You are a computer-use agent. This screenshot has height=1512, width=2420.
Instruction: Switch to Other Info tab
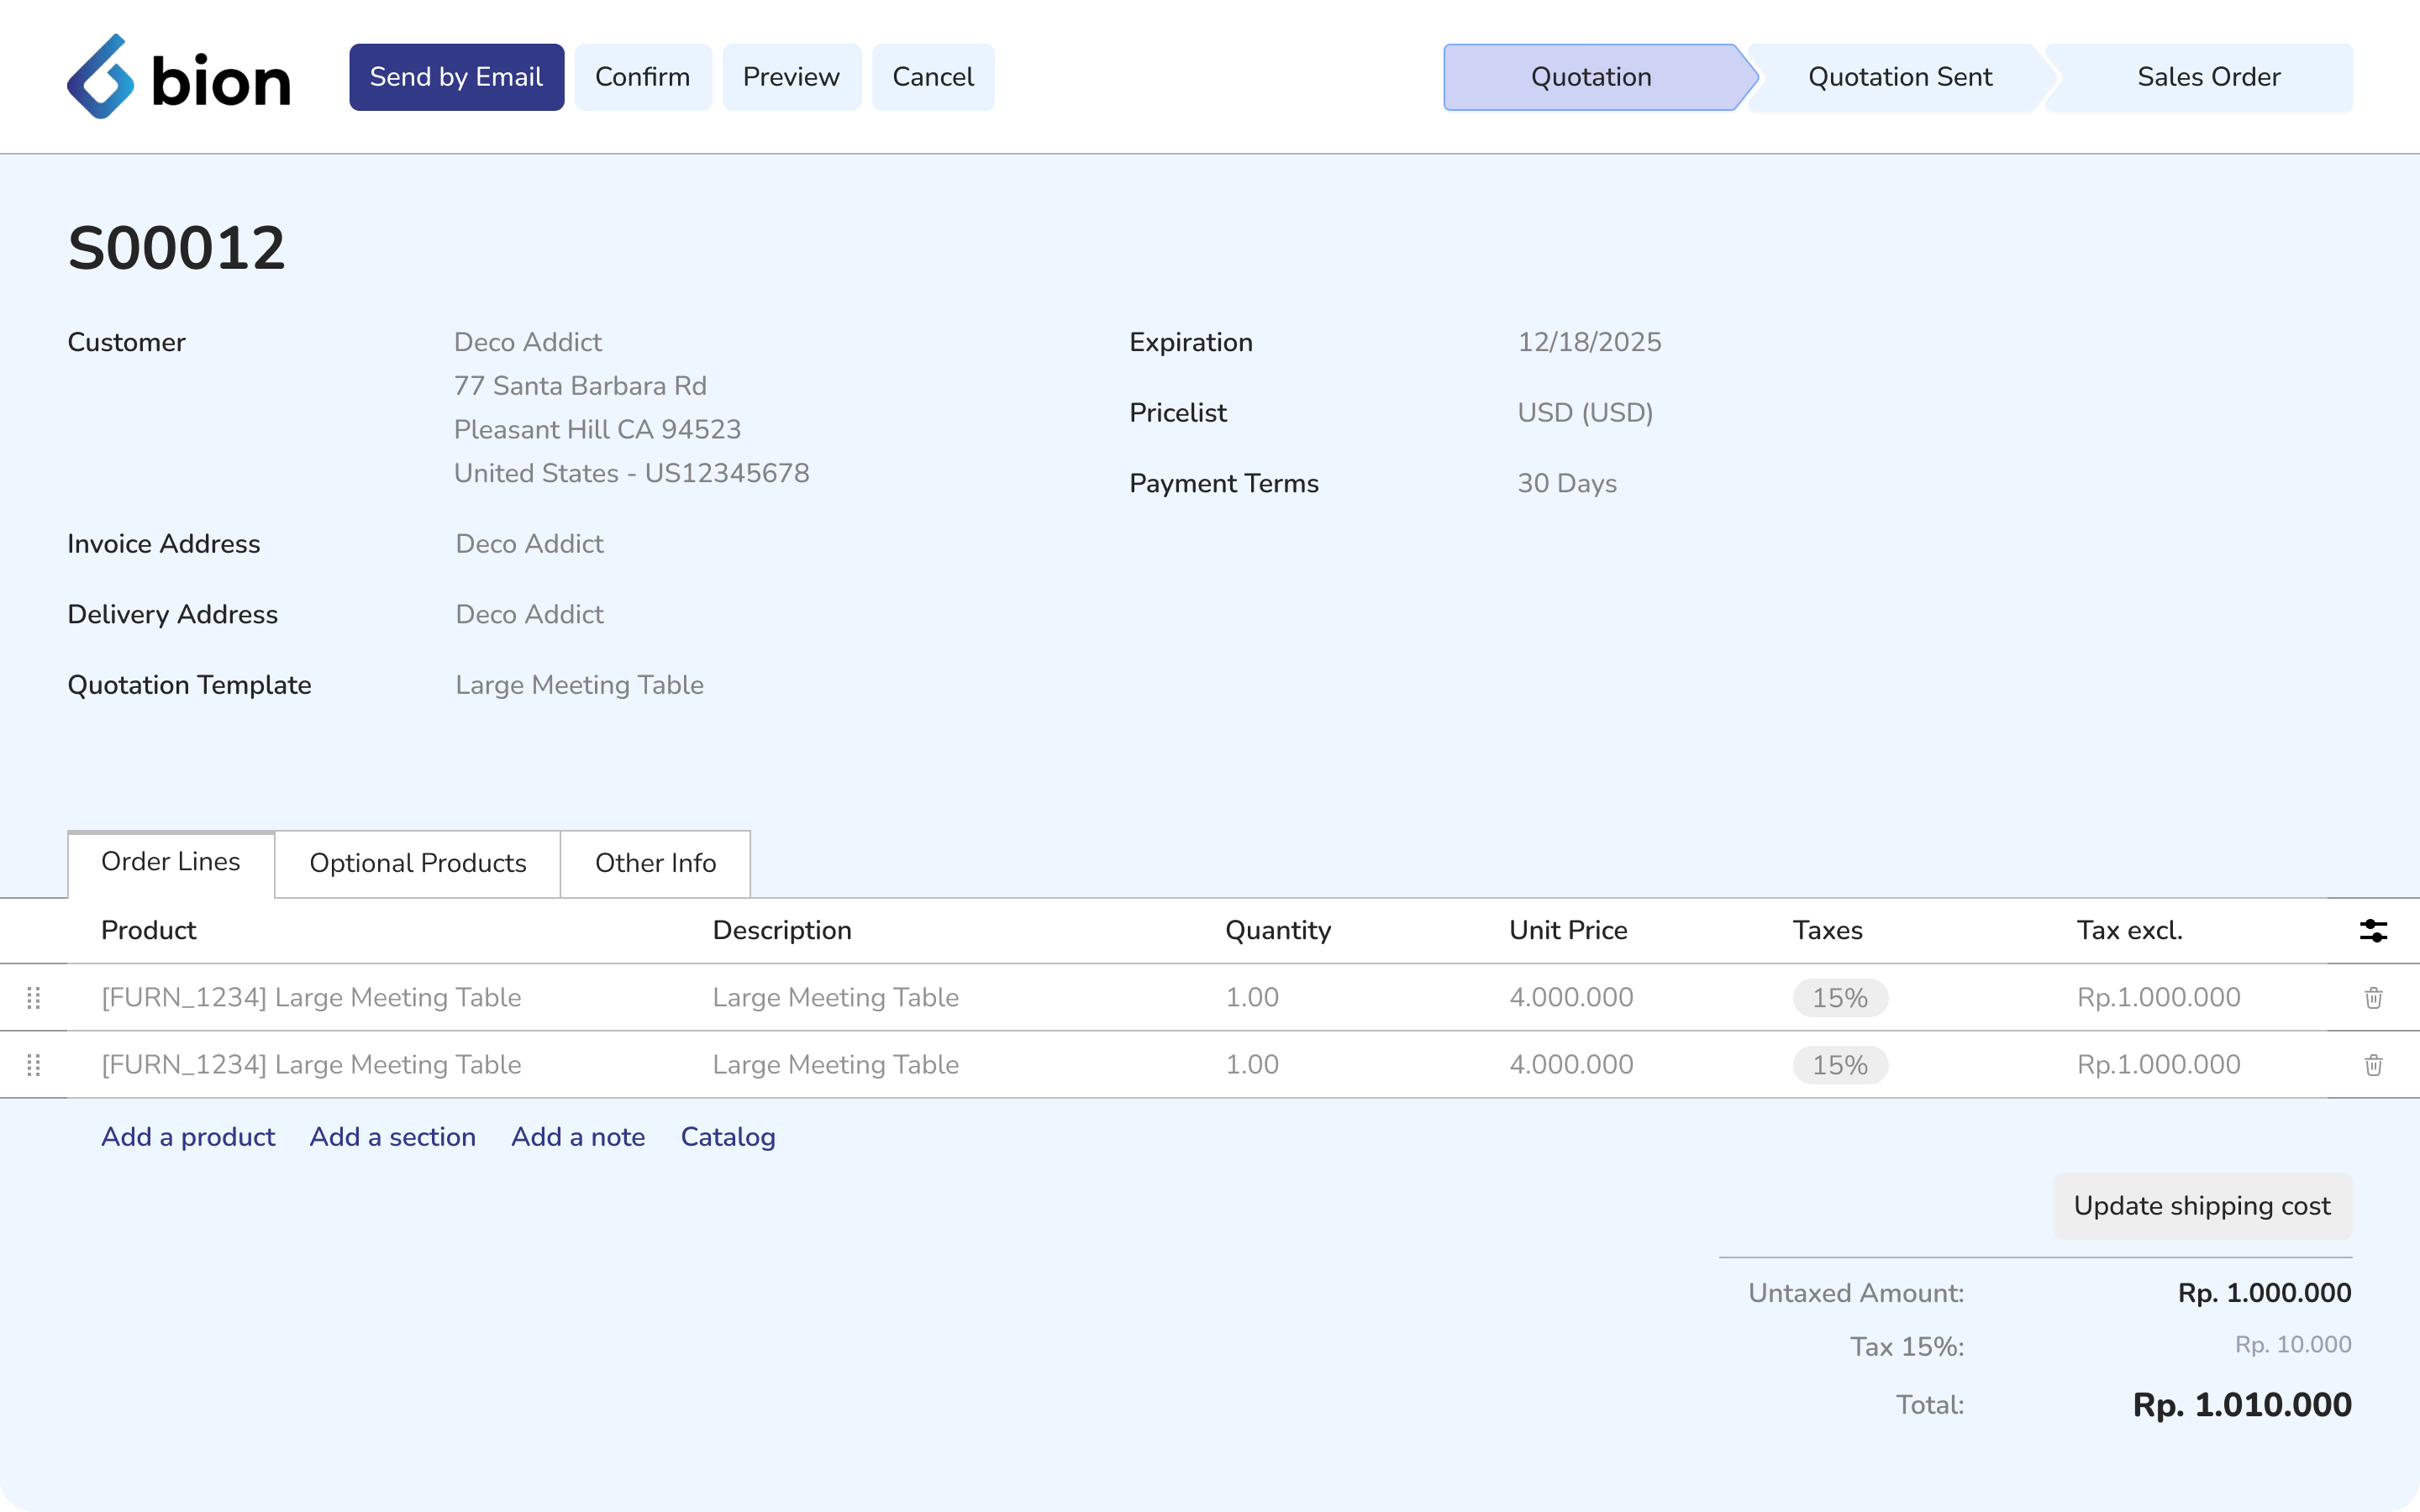(x=655, y=863)
